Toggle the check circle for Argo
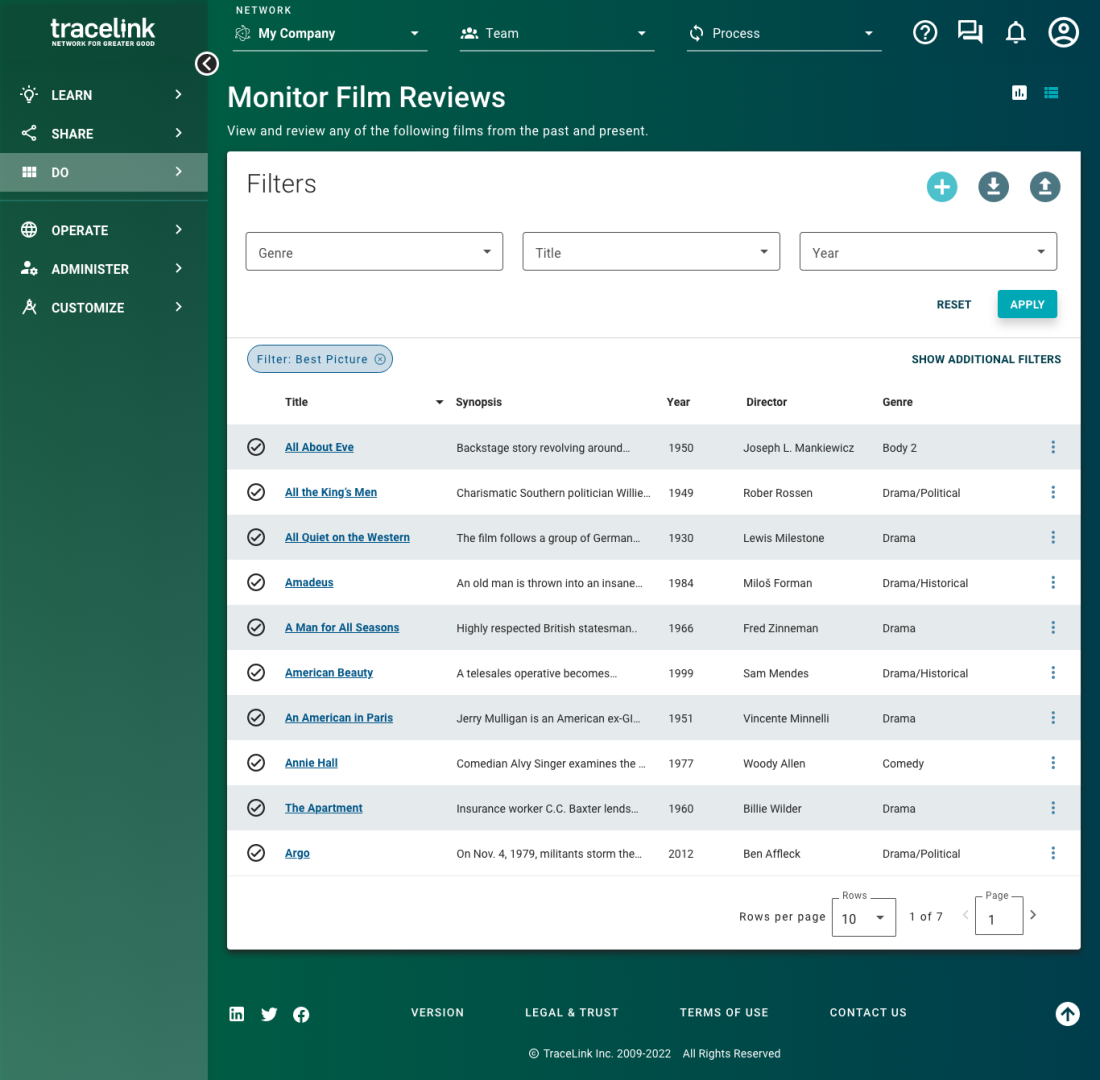This screenshot has height=1080, width=1100. [x=256, y=853]
